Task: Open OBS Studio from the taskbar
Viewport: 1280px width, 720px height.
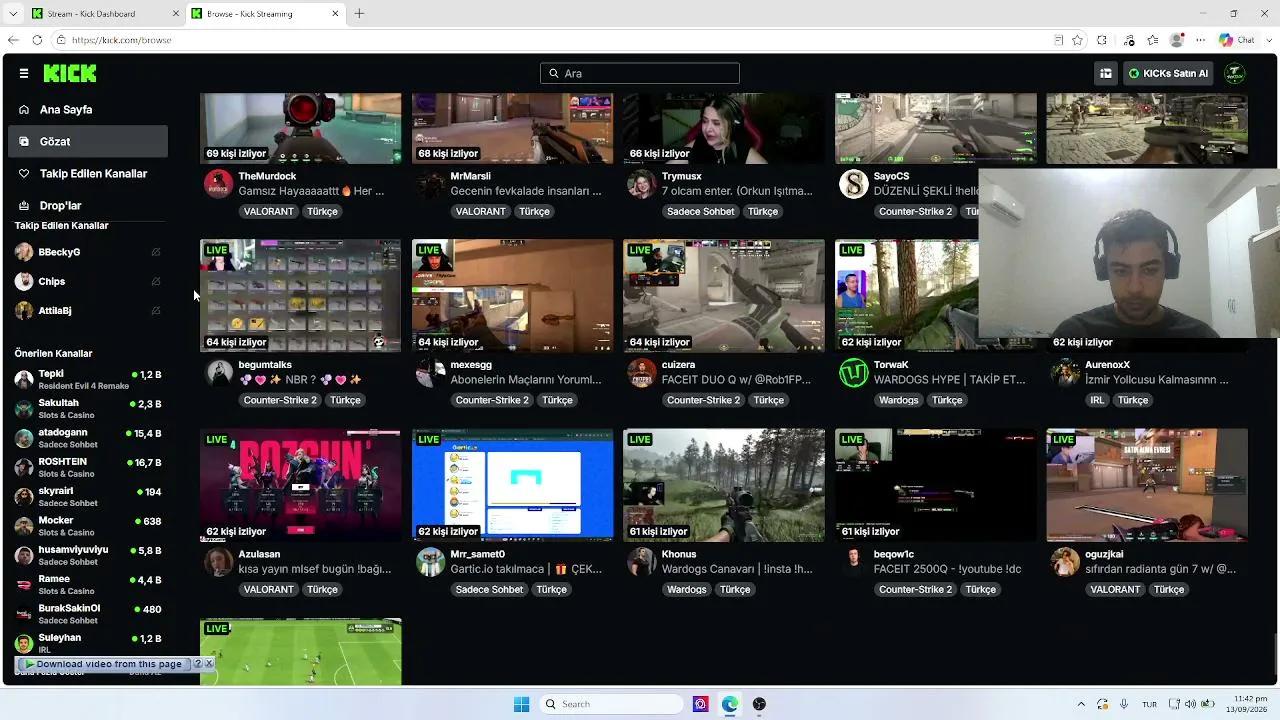Action: [759, 704]
